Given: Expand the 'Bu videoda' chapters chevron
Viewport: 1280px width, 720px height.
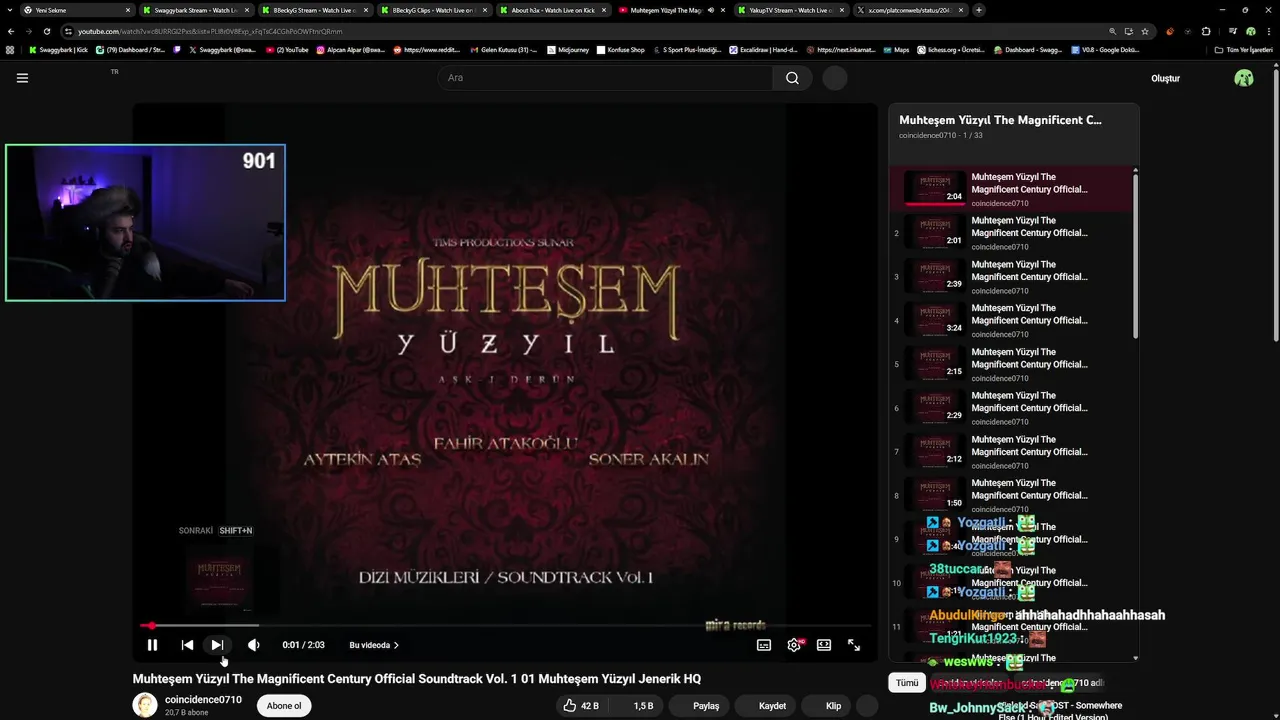Looking at the screenshot, I should [396, 645].
